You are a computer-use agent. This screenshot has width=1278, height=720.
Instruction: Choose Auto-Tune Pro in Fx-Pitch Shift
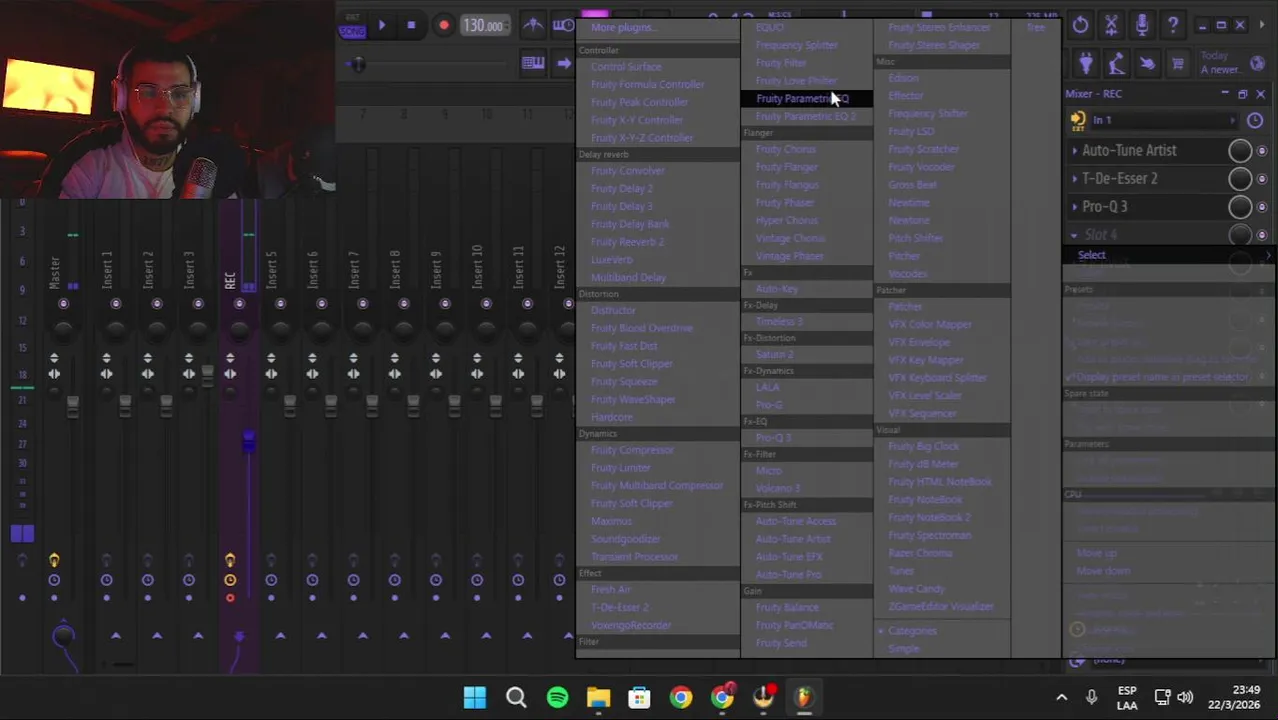789,575
